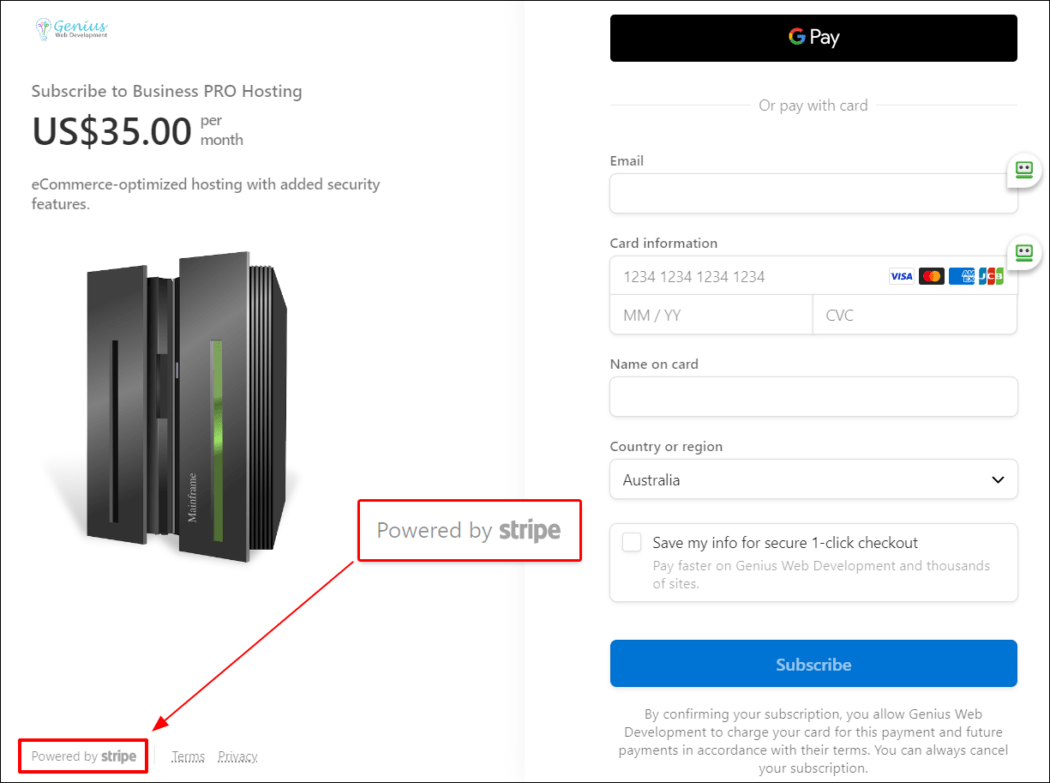Click the password manager icon beside Card information

click(1023, 253)
